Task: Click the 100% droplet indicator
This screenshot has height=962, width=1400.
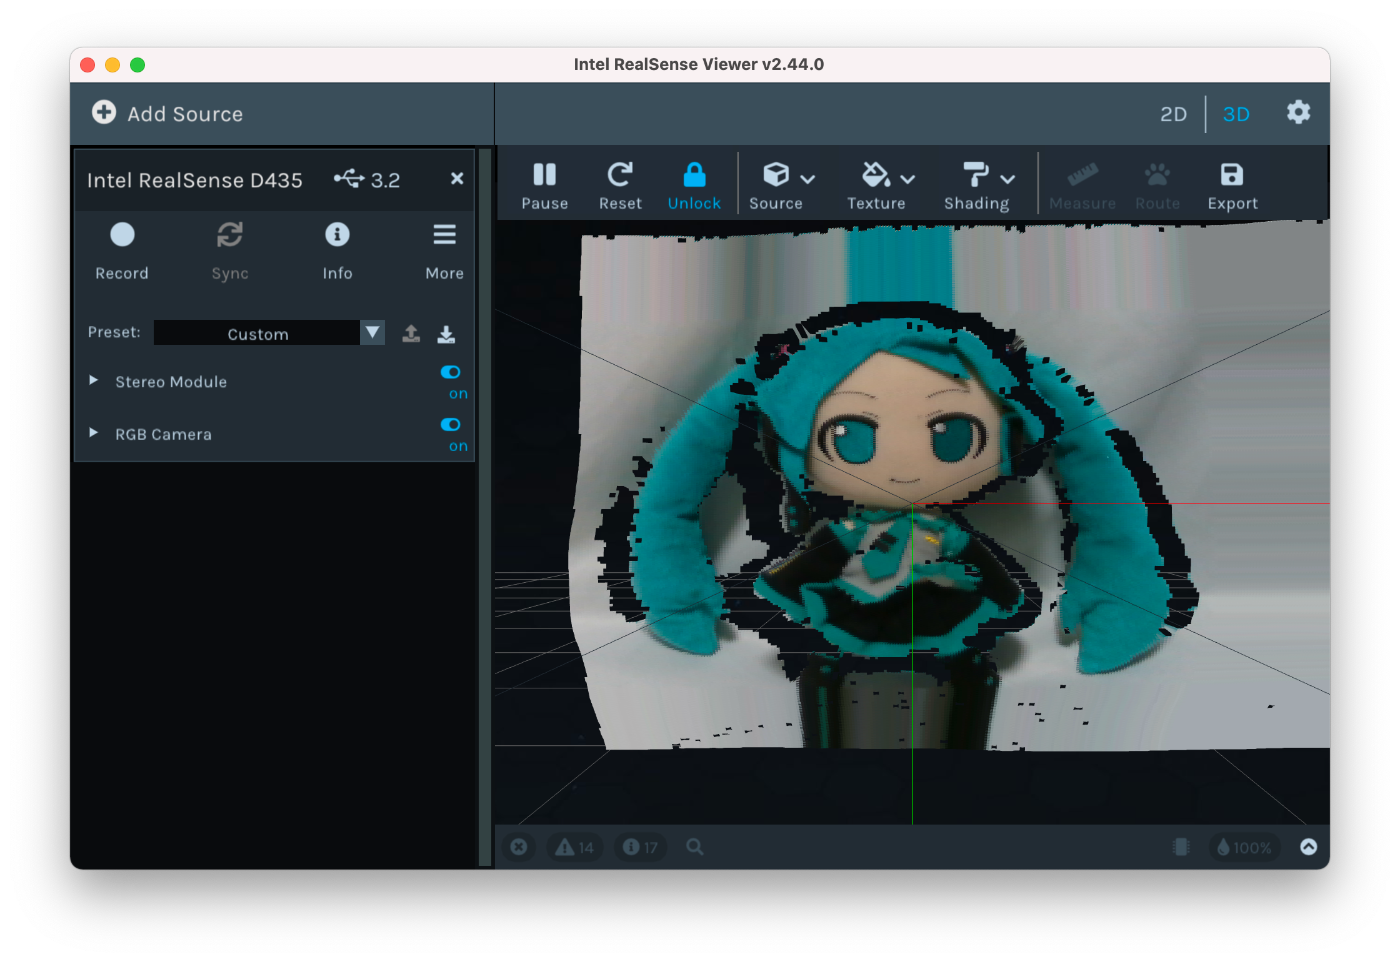Action: coord(1245,847)
